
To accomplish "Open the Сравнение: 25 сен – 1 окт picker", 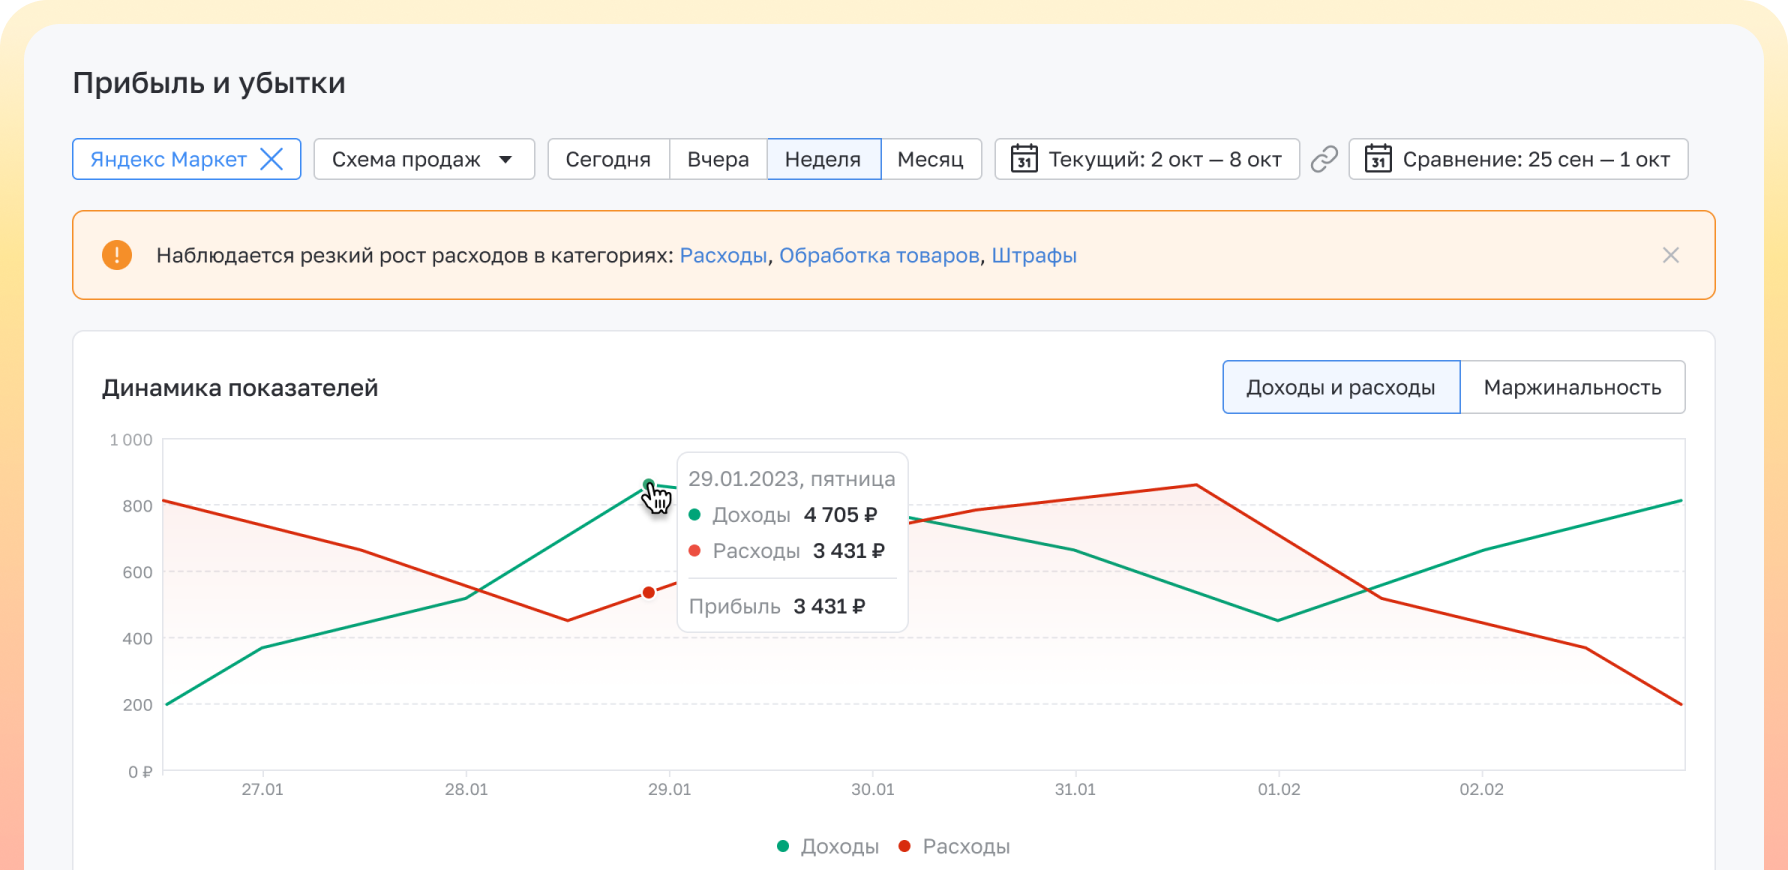I will (1535, 159).
